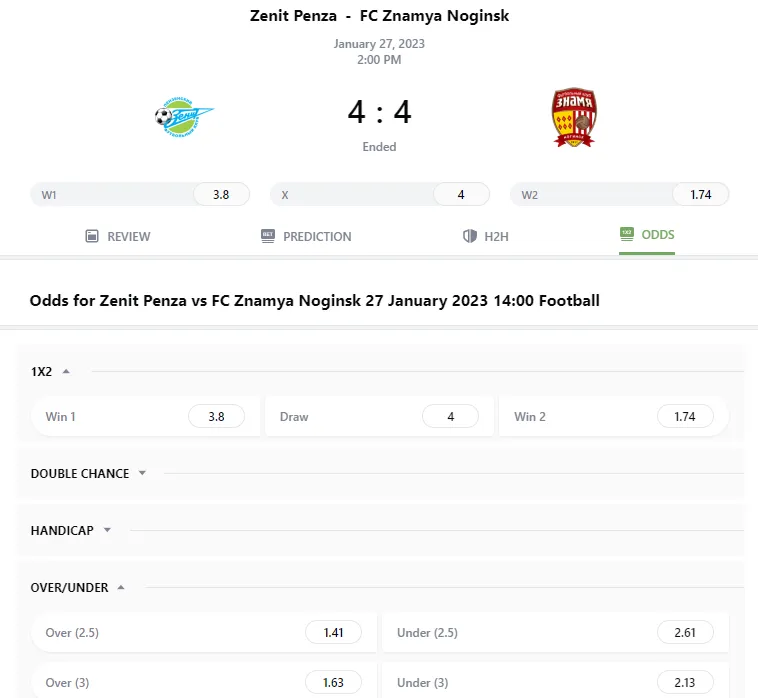This screenshot has height=698, width=758.
Task: Click the FC Znamya Noginsk crest
Action: (x=574, y=117)
